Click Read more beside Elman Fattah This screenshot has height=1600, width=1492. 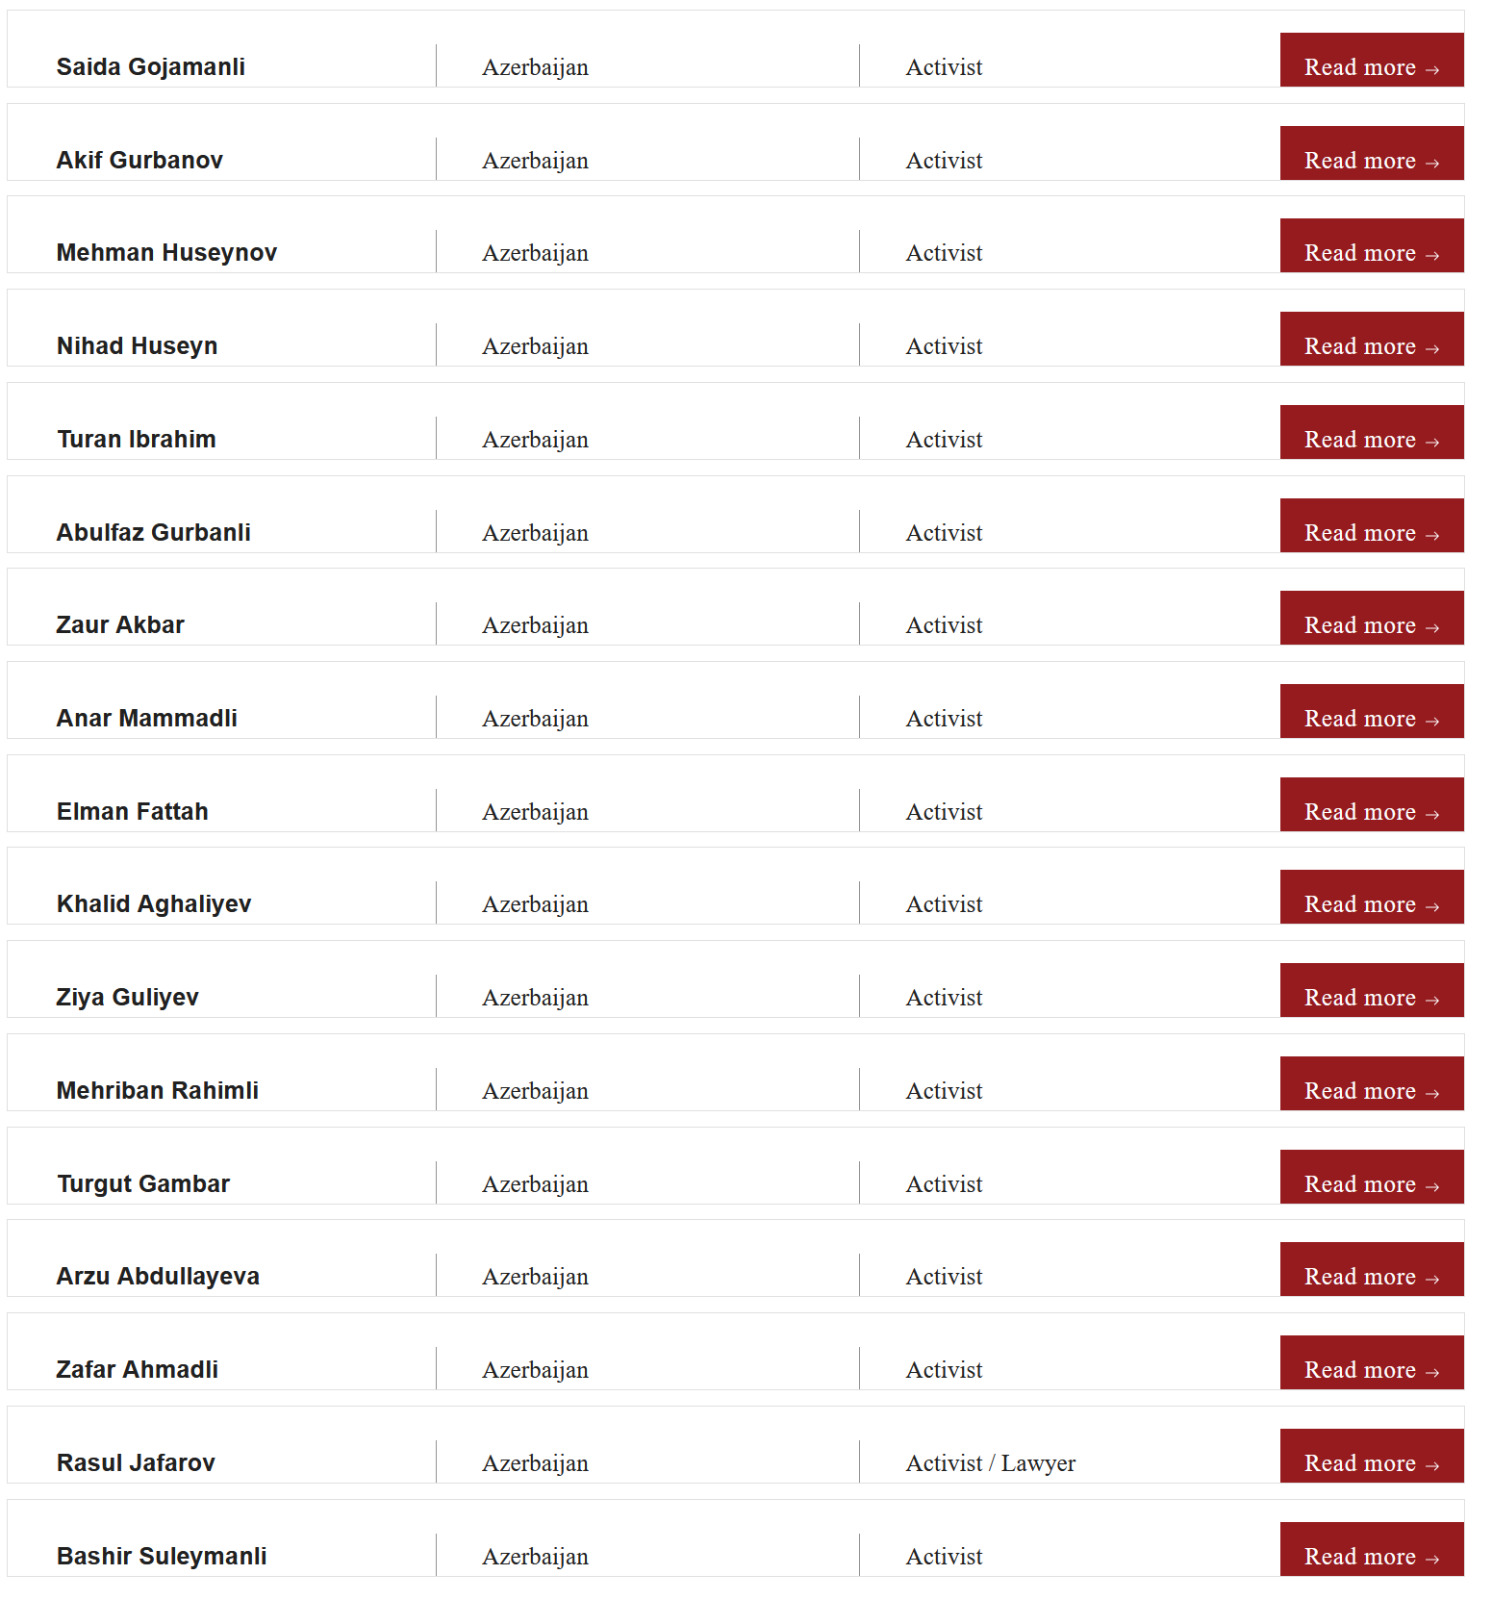(1370, 806)
